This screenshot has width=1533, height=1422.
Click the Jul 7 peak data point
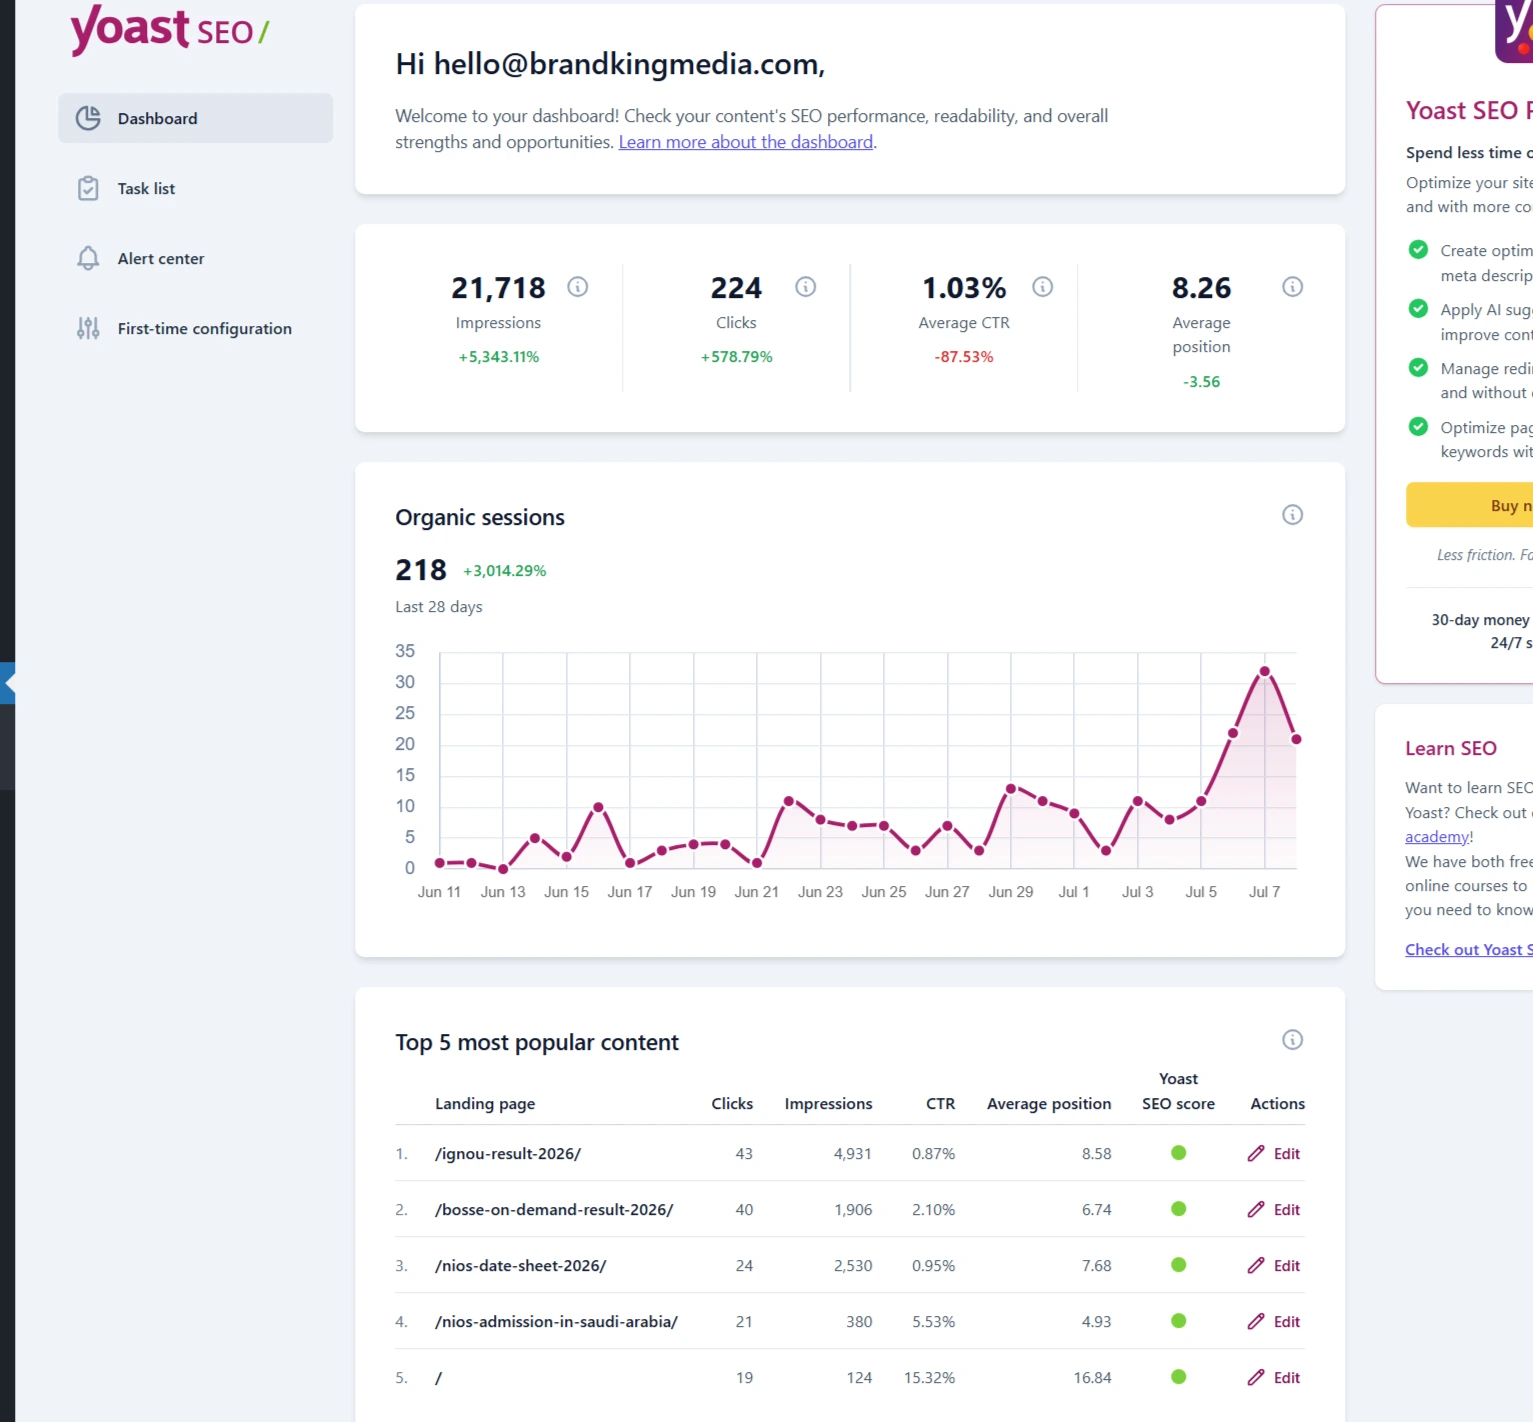(1265, 671)
